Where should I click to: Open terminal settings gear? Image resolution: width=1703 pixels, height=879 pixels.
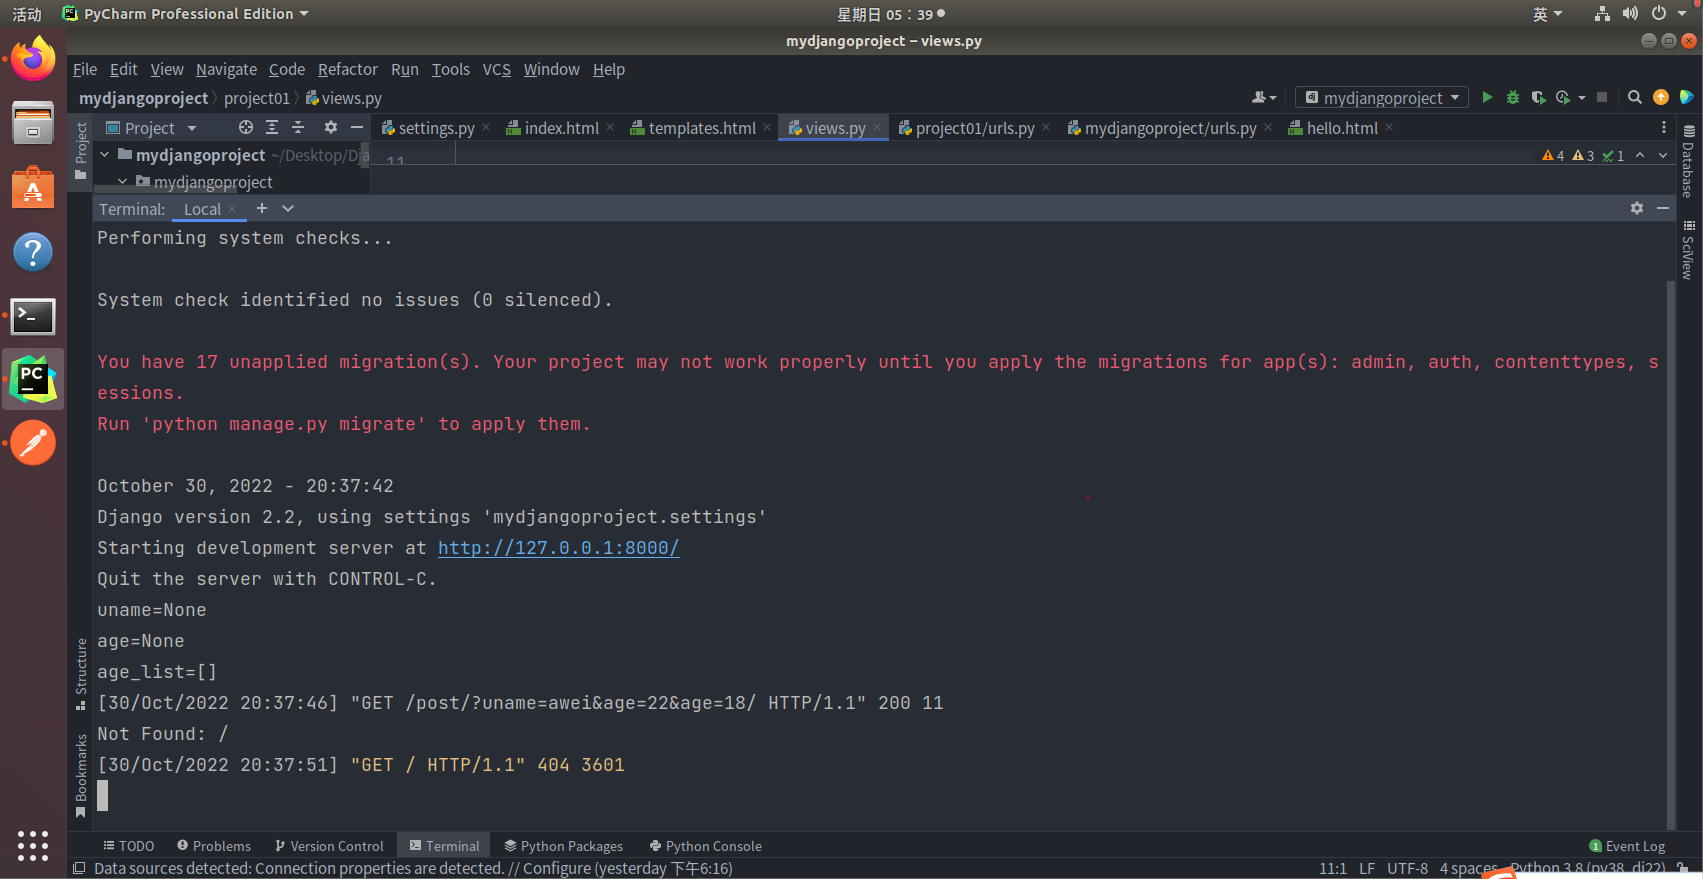coord(1637,208)
